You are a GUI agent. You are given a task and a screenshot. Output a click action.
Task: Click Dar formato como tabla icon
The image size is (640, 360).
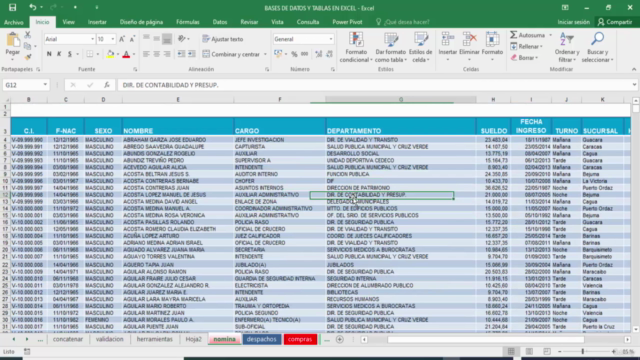[x=391, y=40]
